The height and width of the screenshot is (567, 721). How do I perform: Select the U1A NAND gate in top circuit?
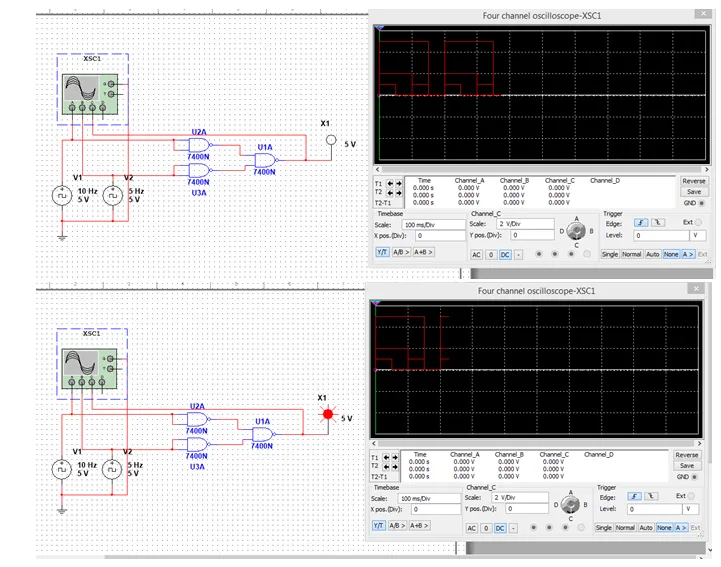(265, 159)
